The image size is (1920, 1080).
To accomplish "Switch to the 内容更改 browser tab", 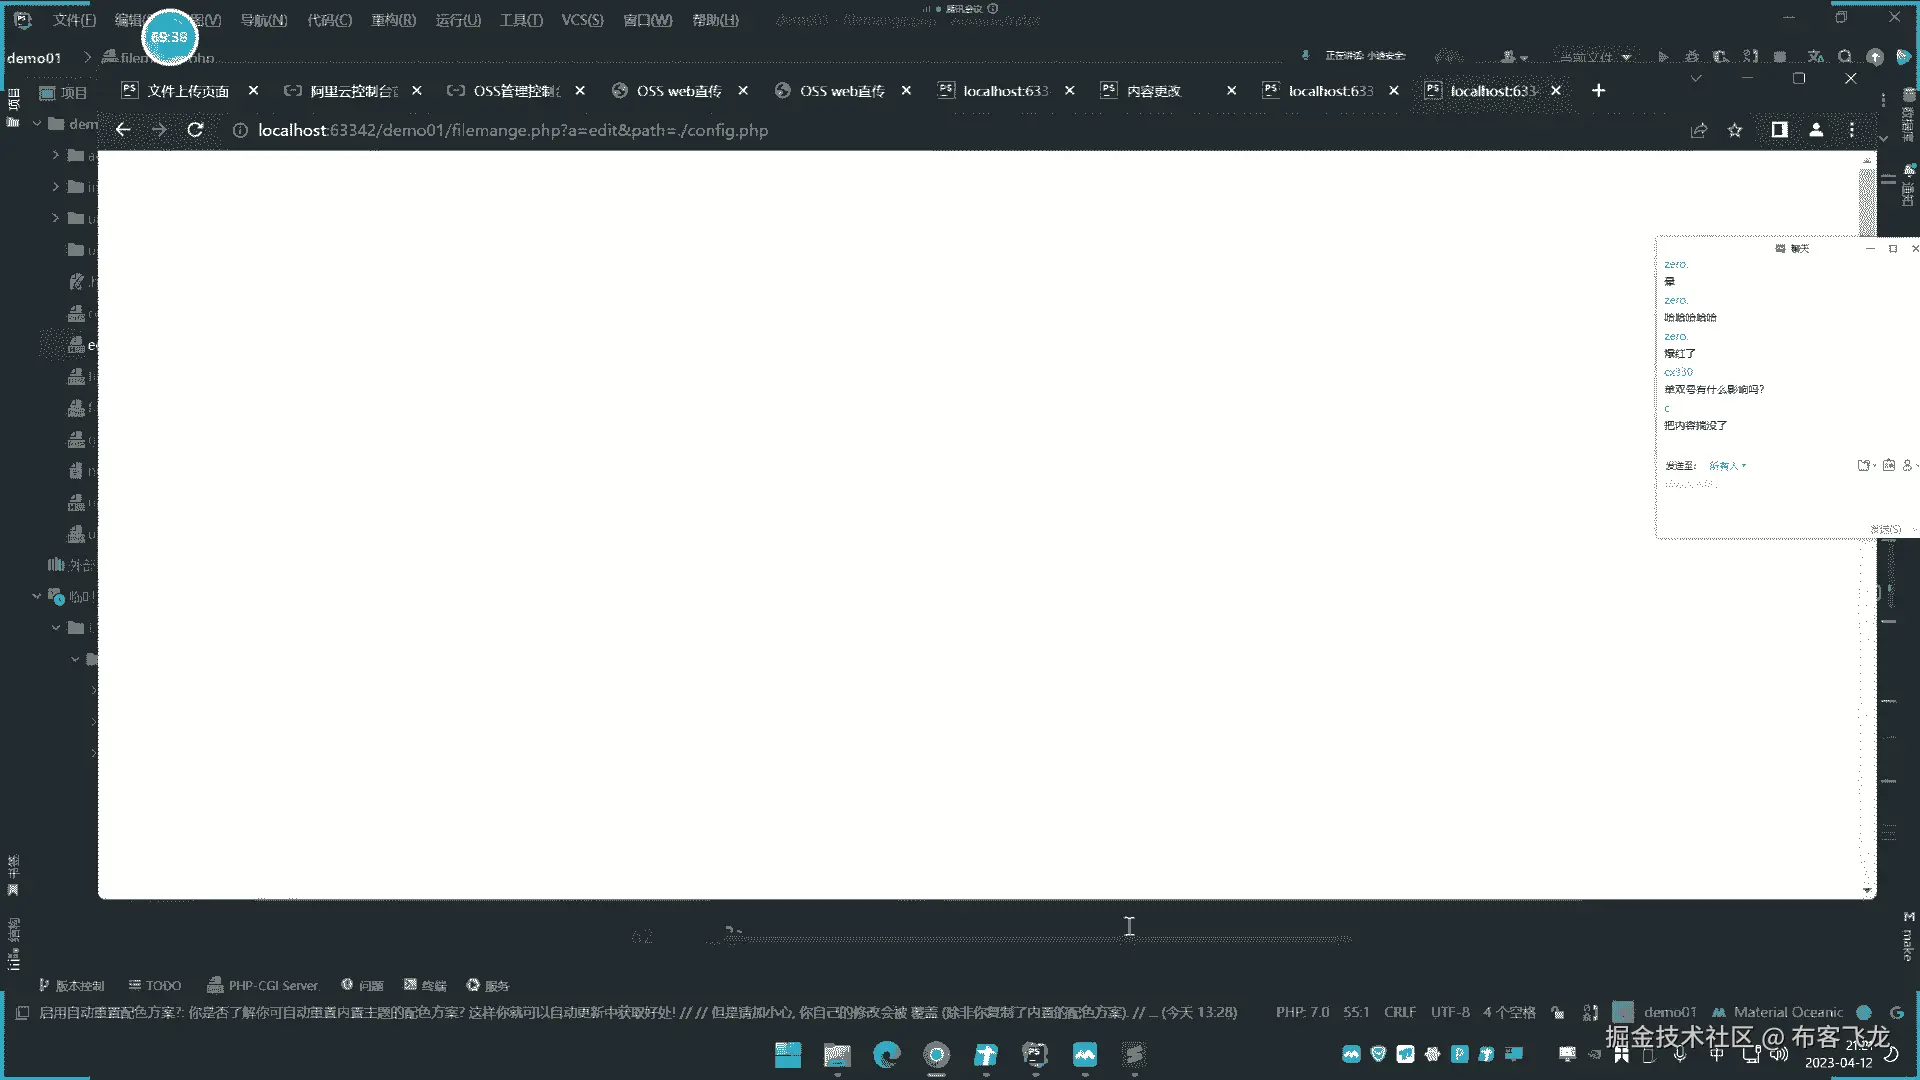I will click(x=1154, y=91).
